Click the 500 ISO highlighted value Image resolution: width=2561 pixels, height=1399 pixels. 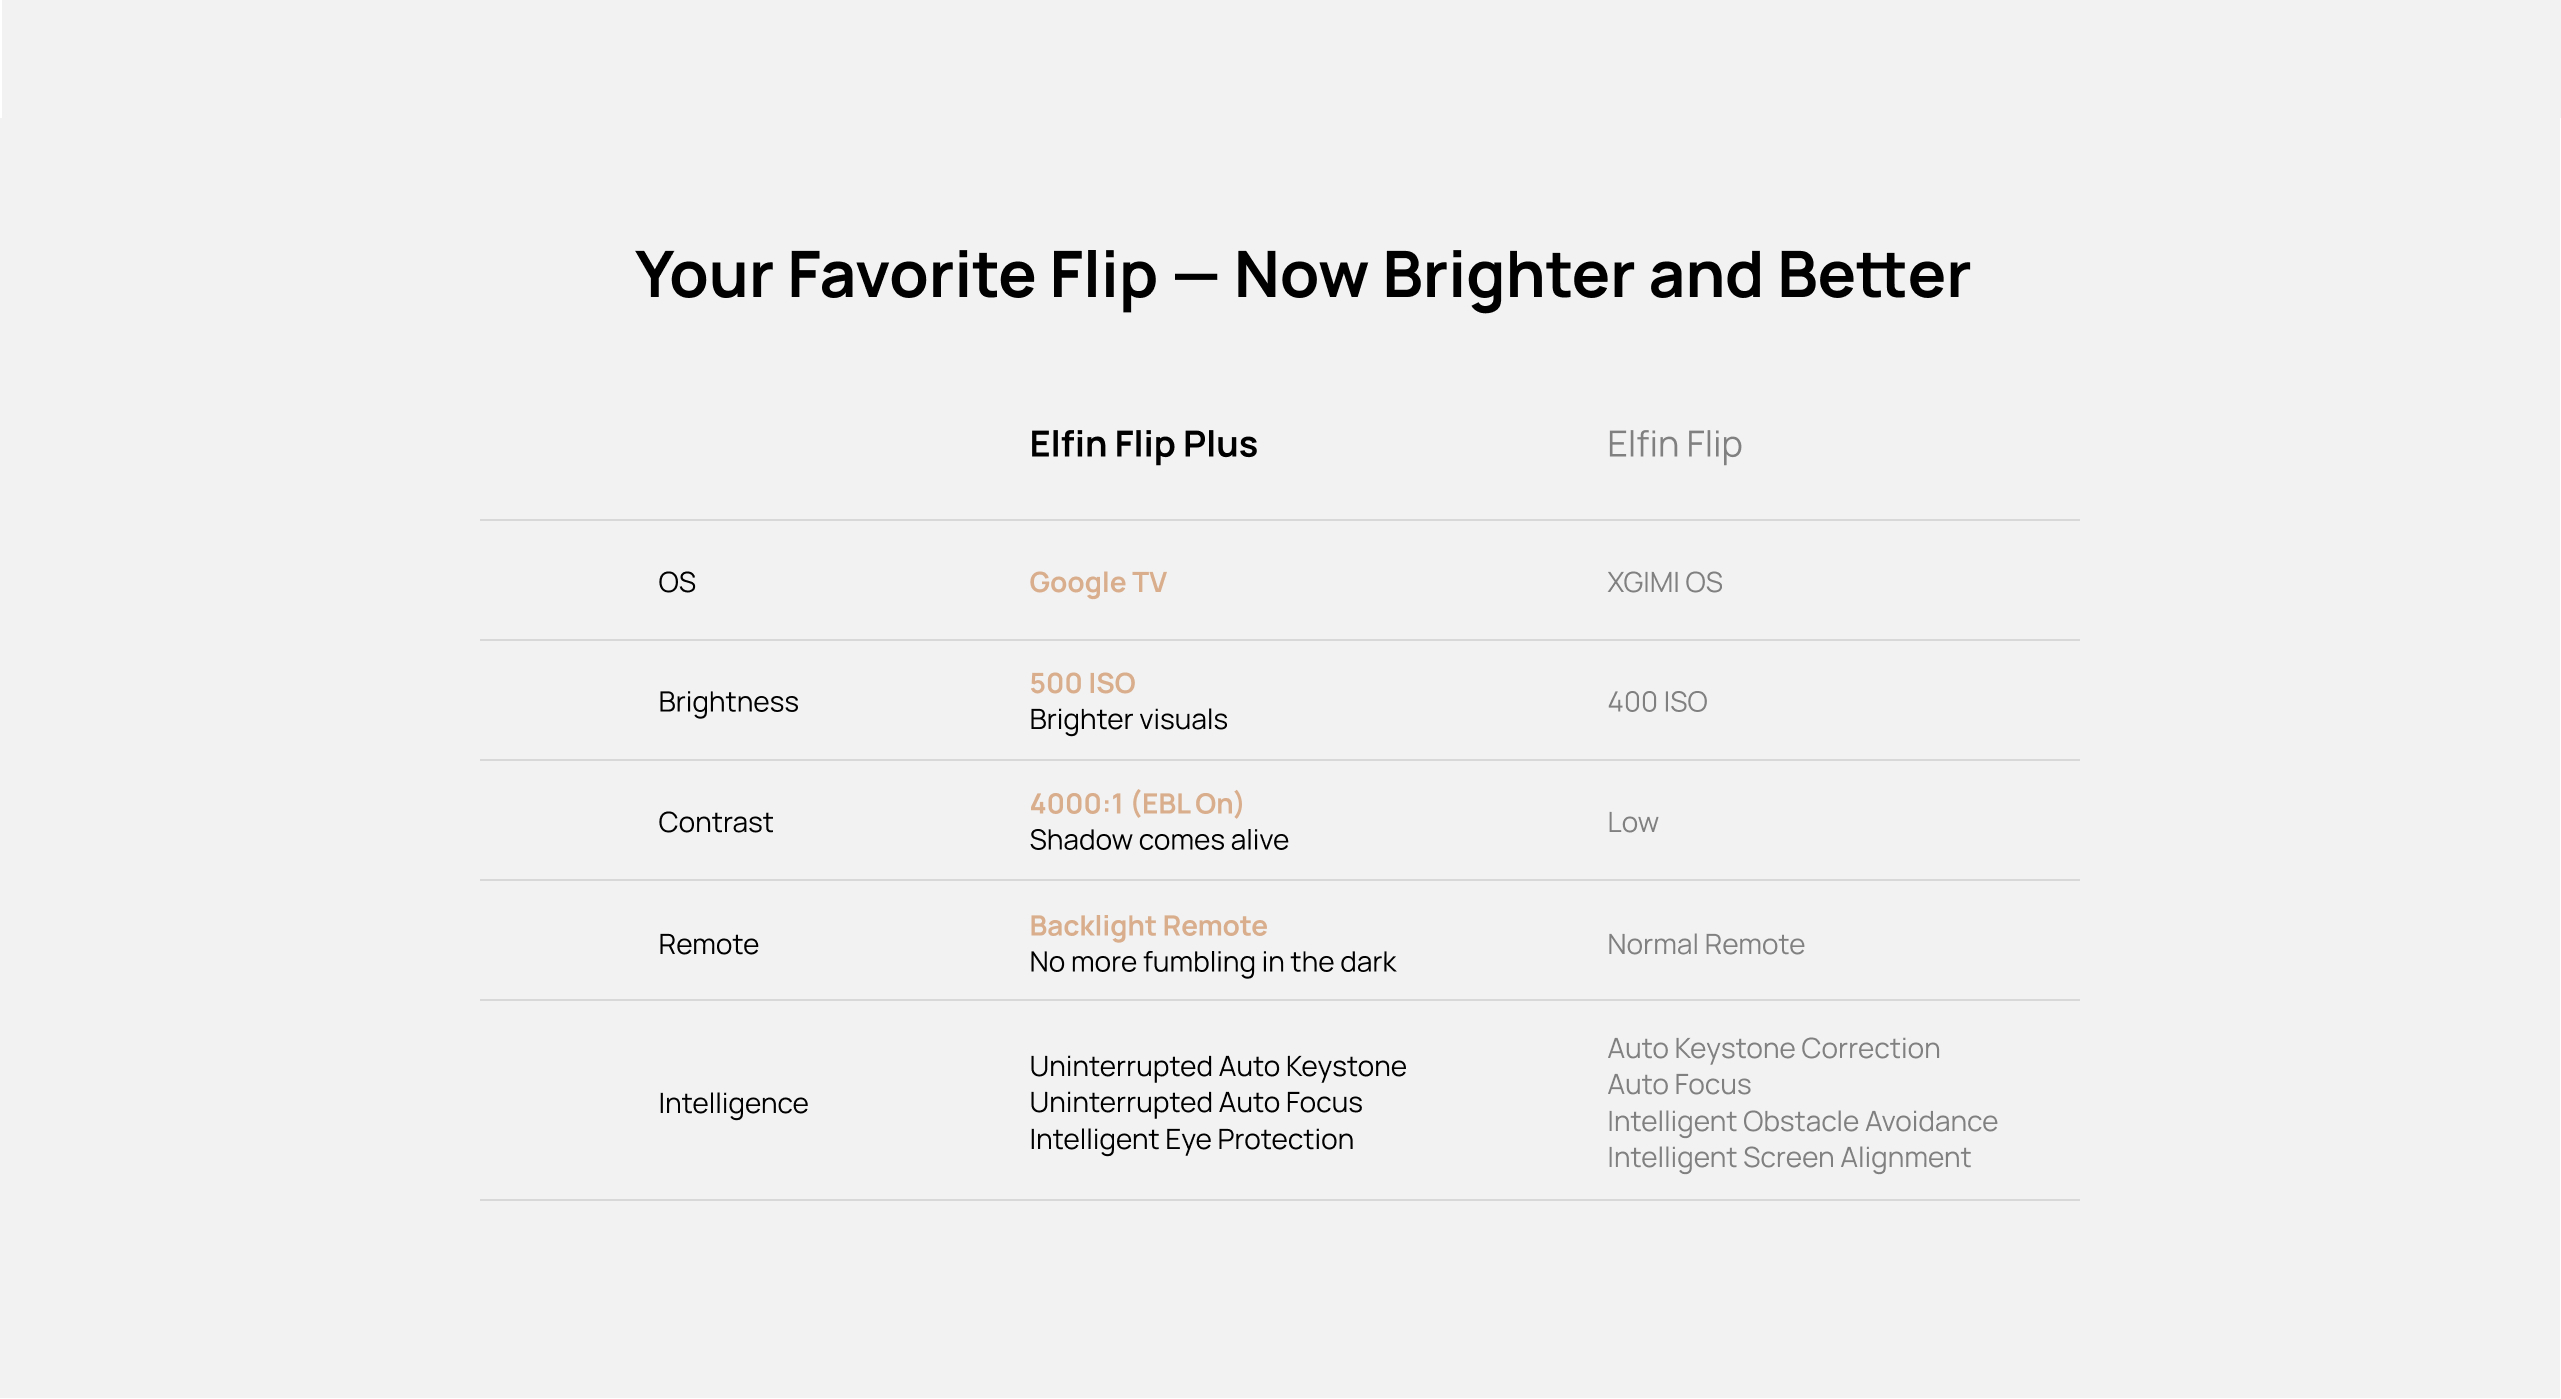point(1082,683)
